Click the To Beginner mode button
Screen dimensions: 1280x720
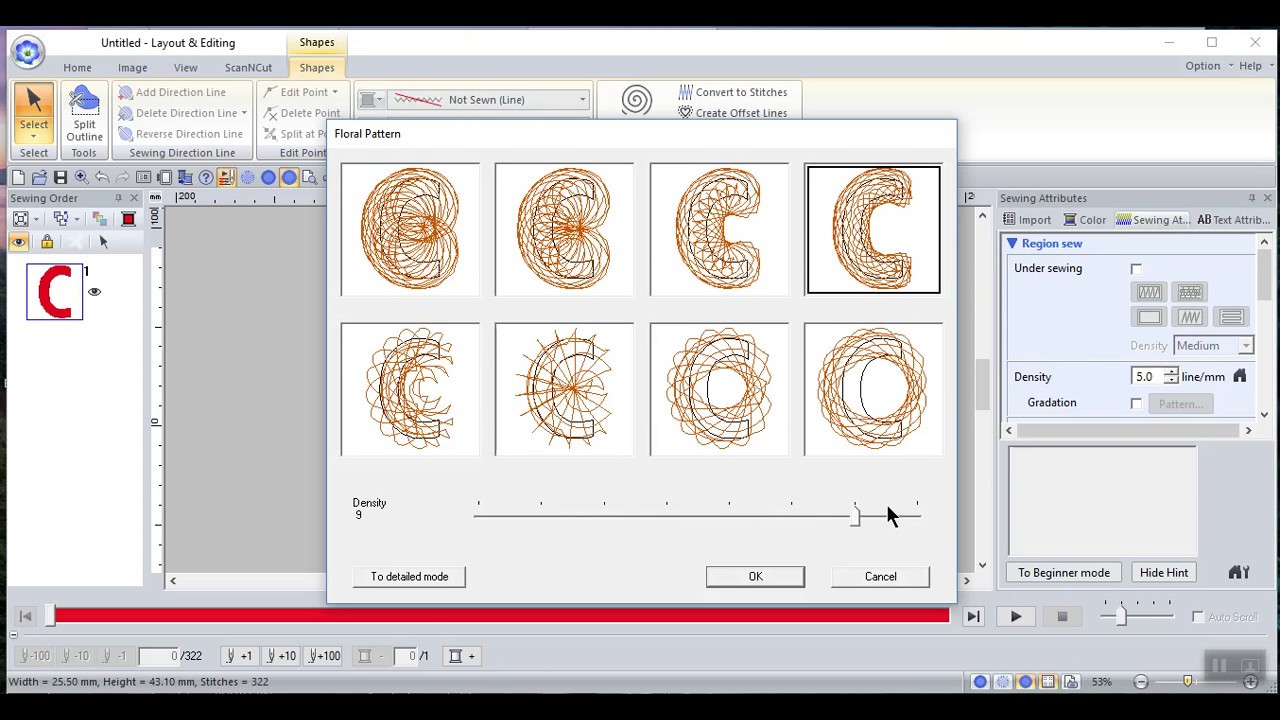[x=1064, y=573]
